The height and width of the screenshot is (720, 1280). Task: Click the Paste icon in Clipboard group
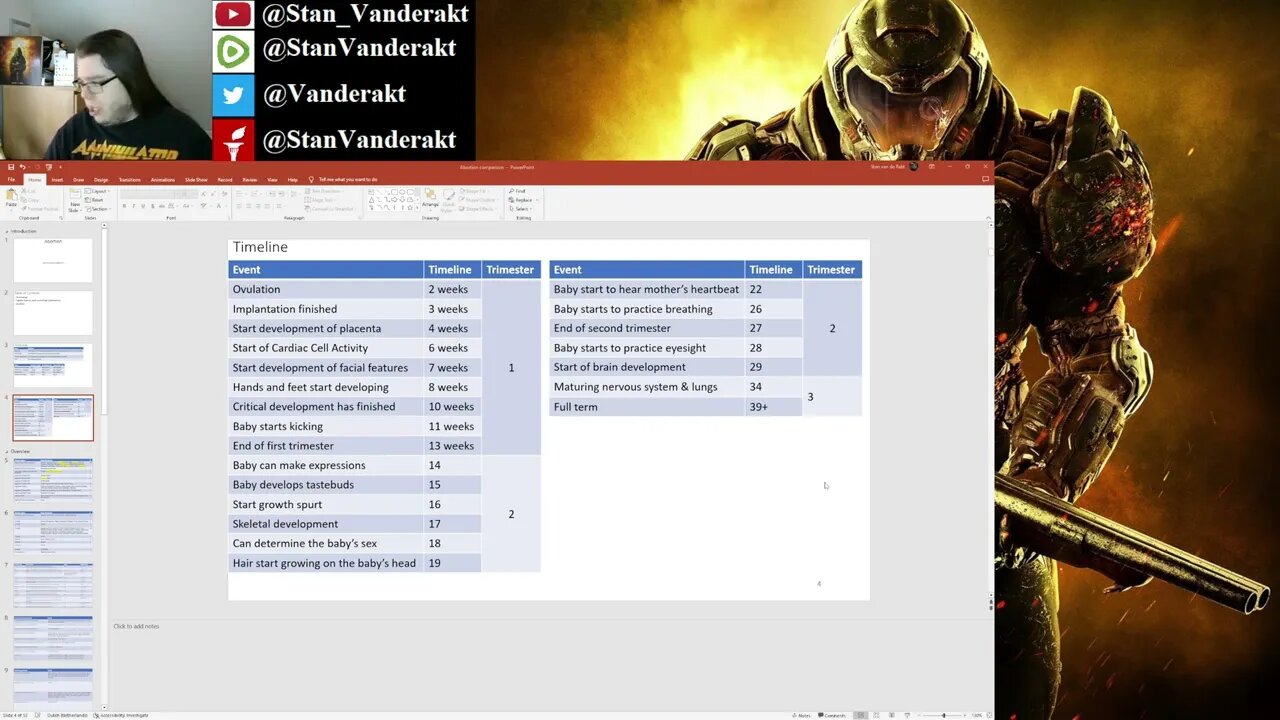[x=11, y=196]
